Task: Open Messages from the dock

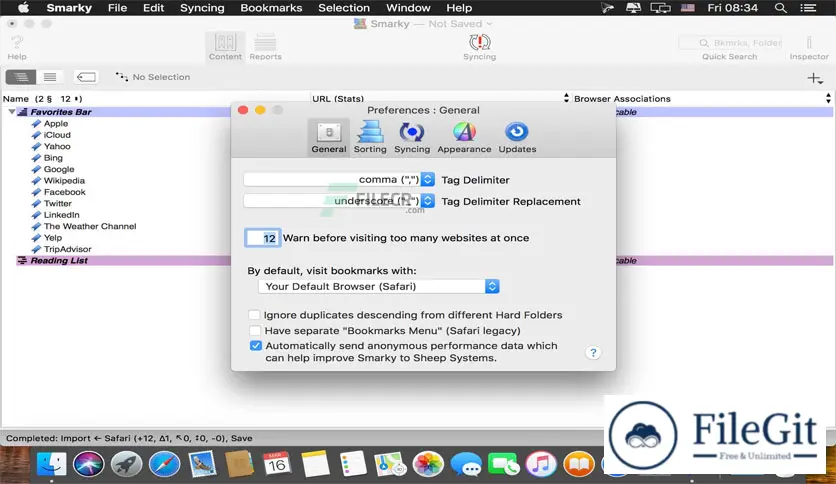Action: 465,464
